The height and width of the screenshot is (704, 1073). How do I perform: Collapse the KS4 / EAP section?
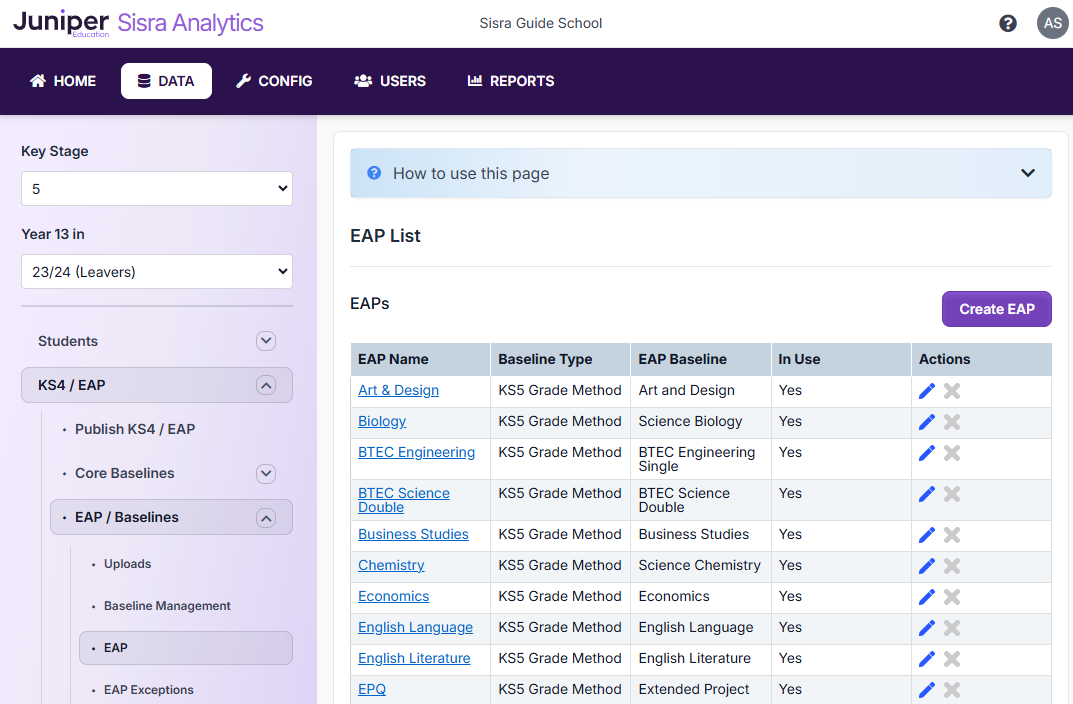(x=265, y=385)
